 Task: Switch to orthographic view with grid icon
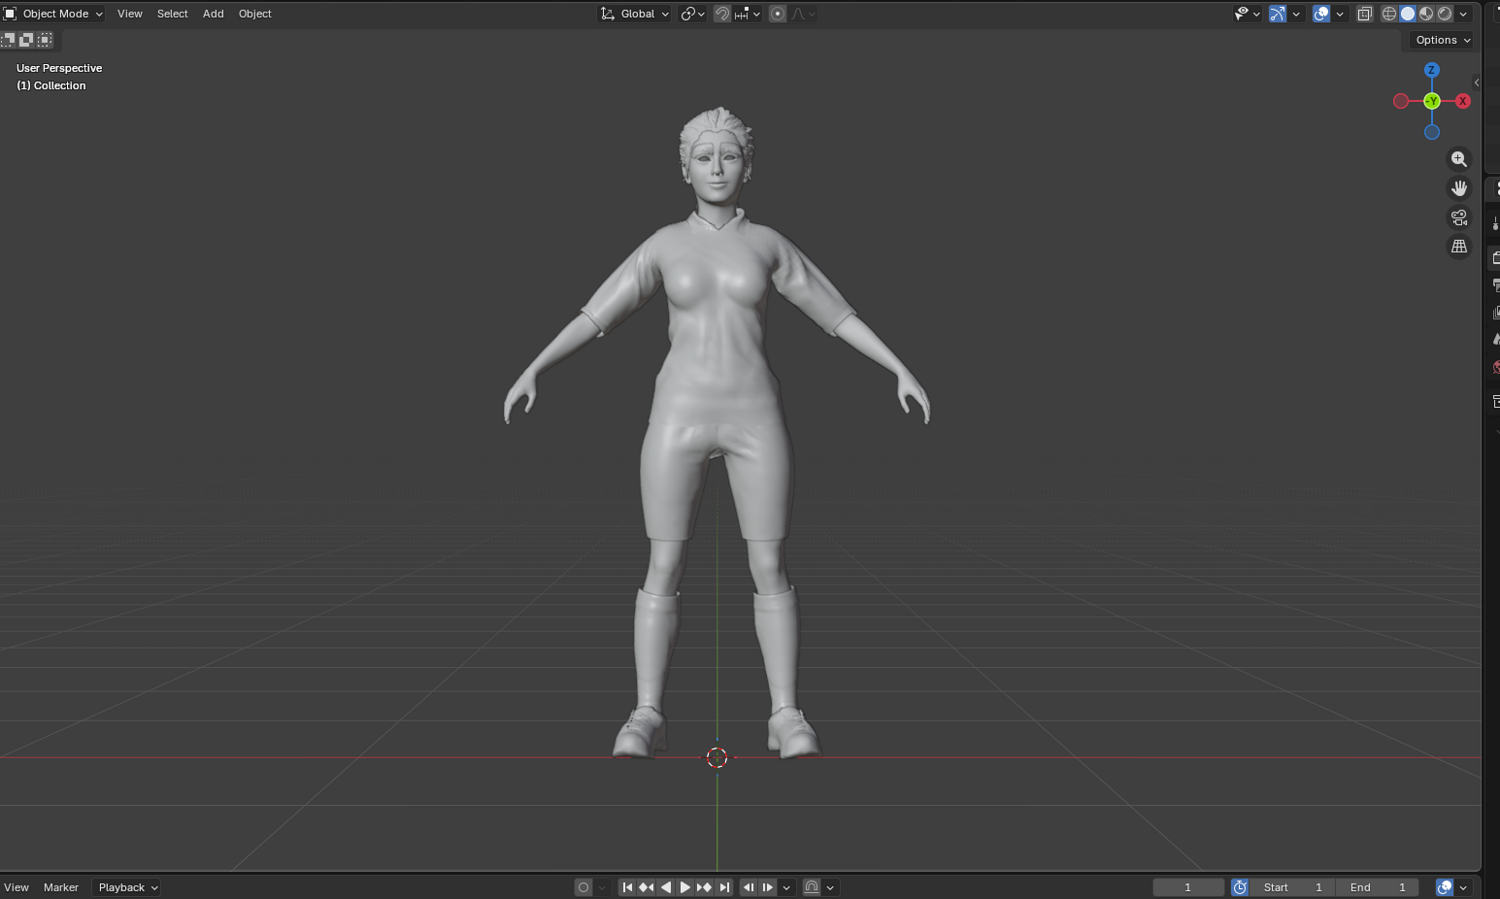1459,246
